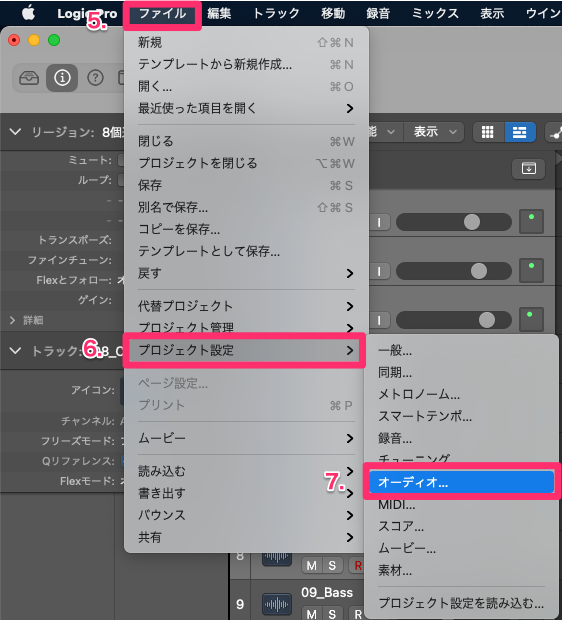Expand the 共有 submenu
The width and height of the screenshot is (562, 620).
(246, 537)
